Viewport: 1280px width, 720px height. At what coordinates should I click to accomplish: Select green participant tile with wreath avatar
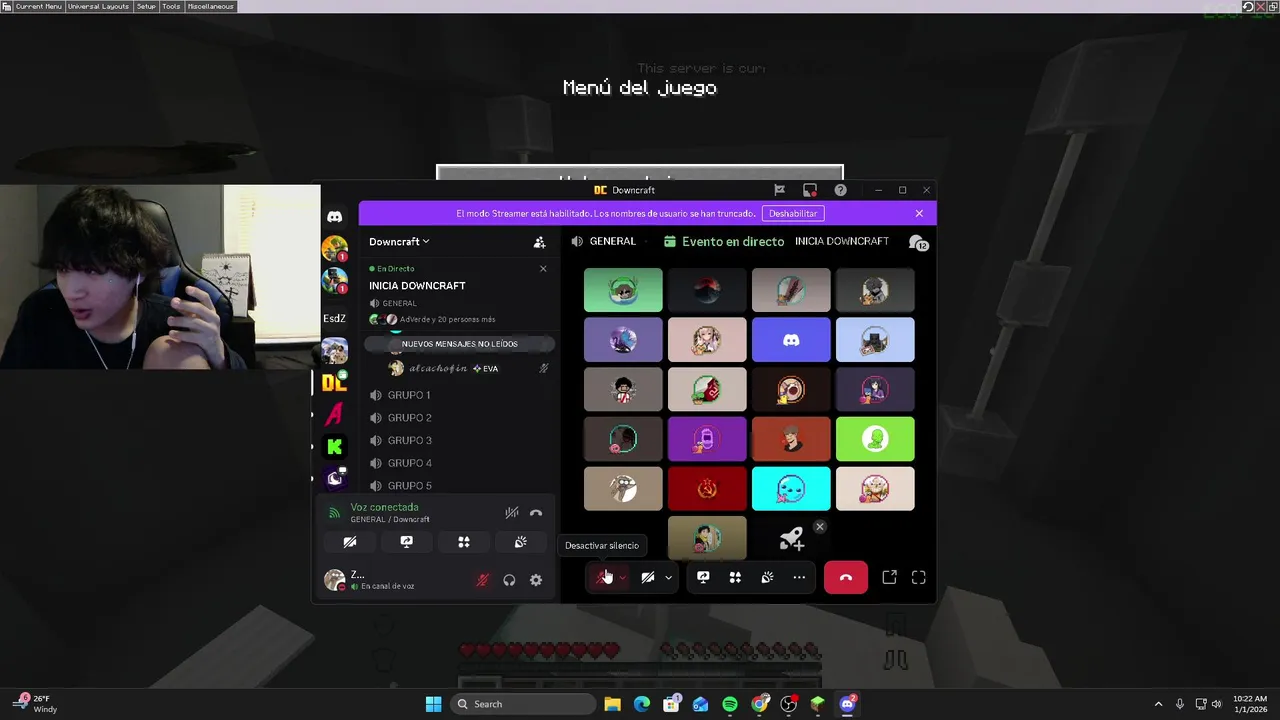[x=623, y=290]
